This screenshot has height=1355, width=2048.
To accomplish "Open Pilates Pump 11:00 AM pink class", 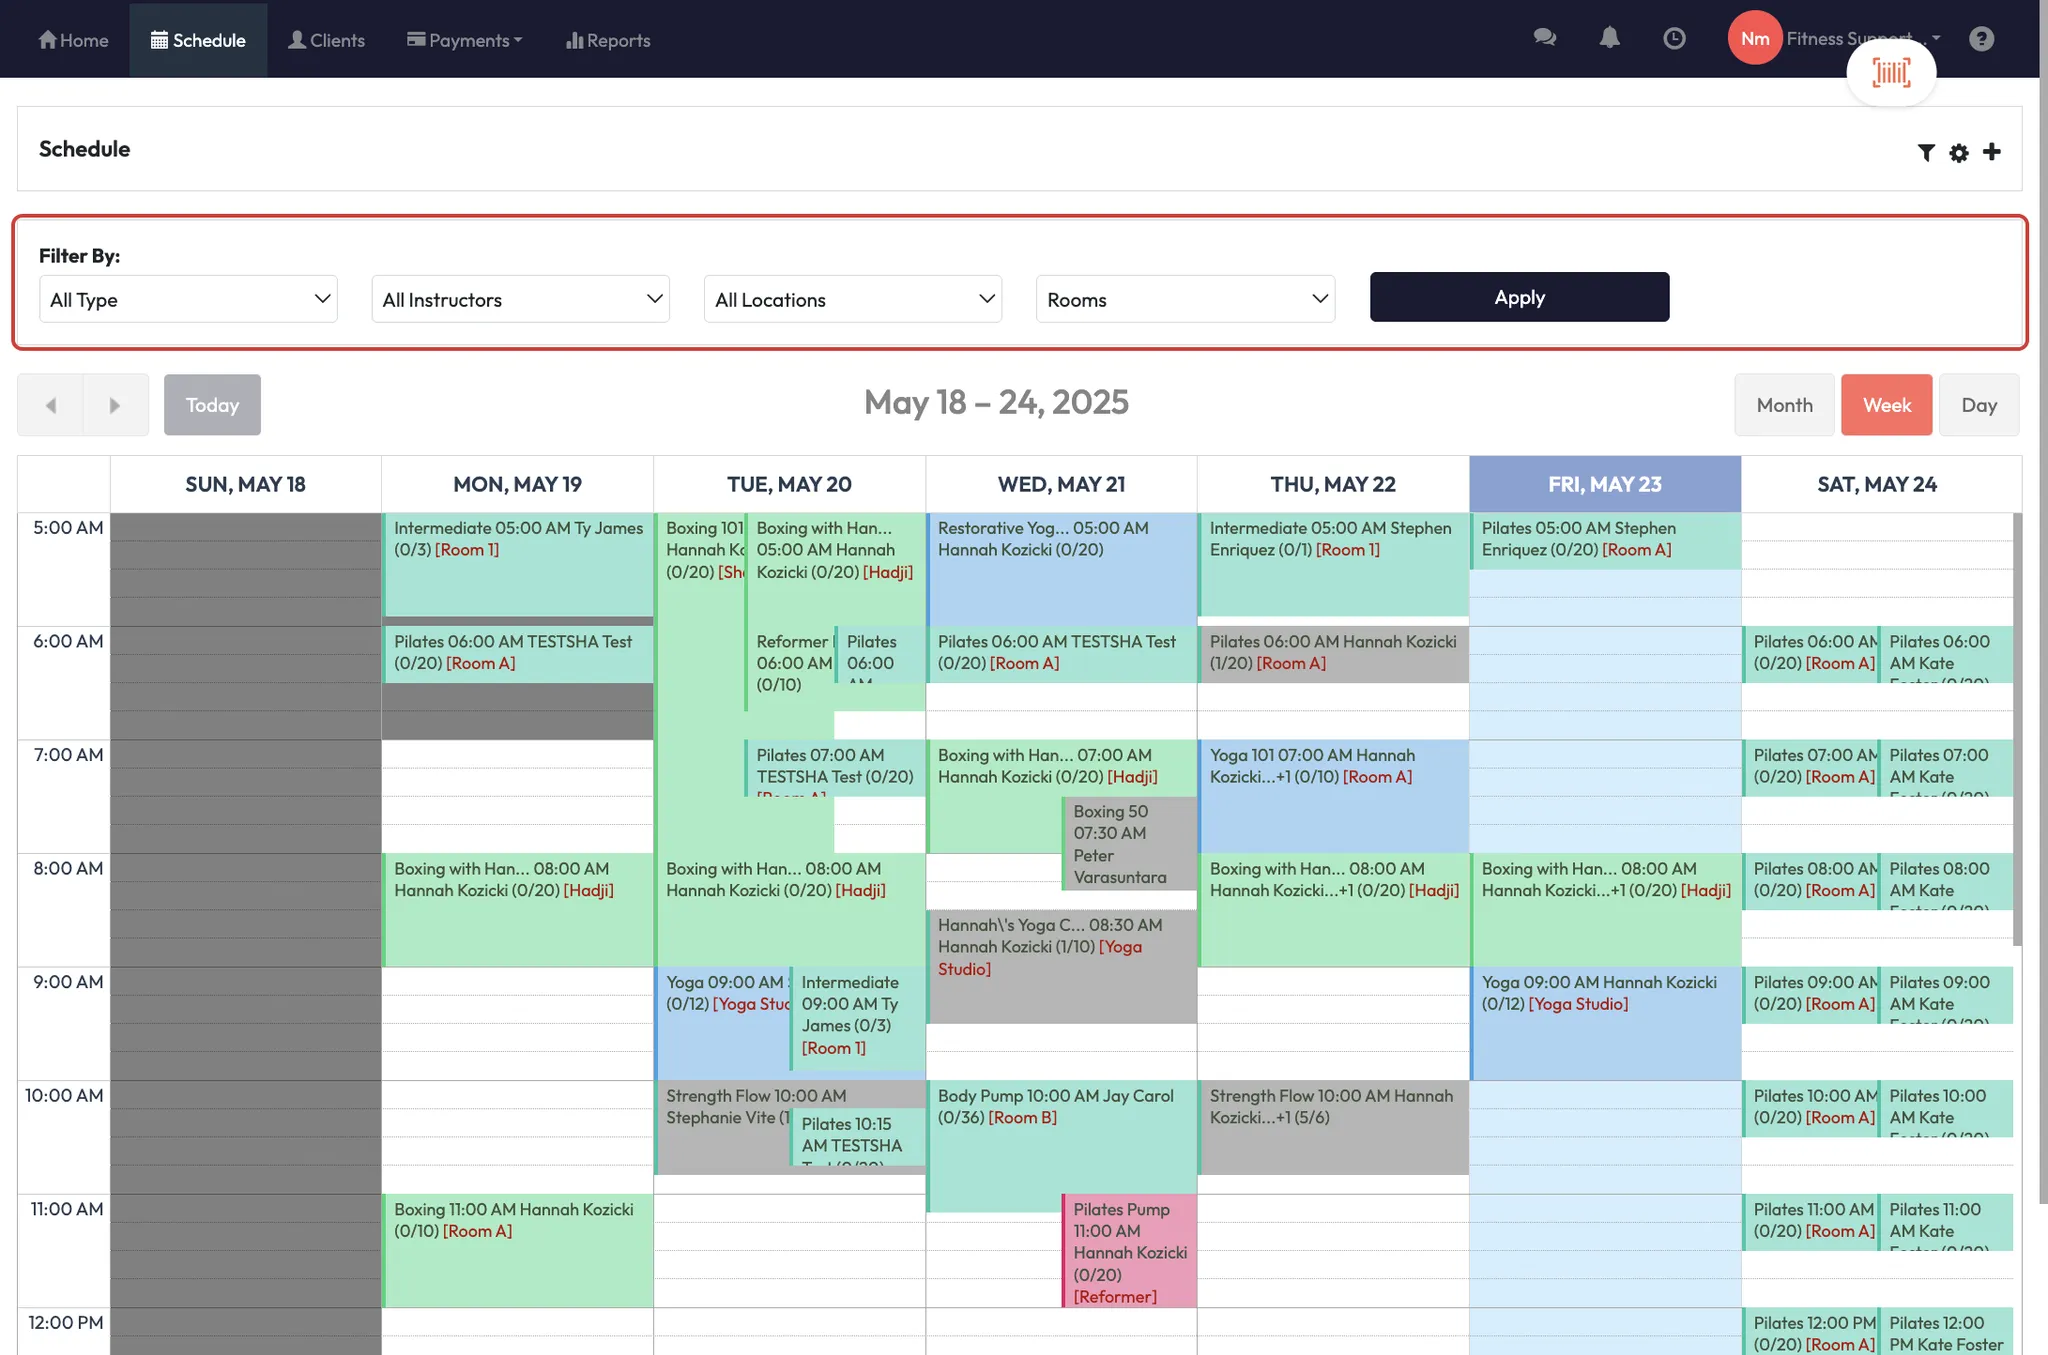I will [x=1129, y=1251].
